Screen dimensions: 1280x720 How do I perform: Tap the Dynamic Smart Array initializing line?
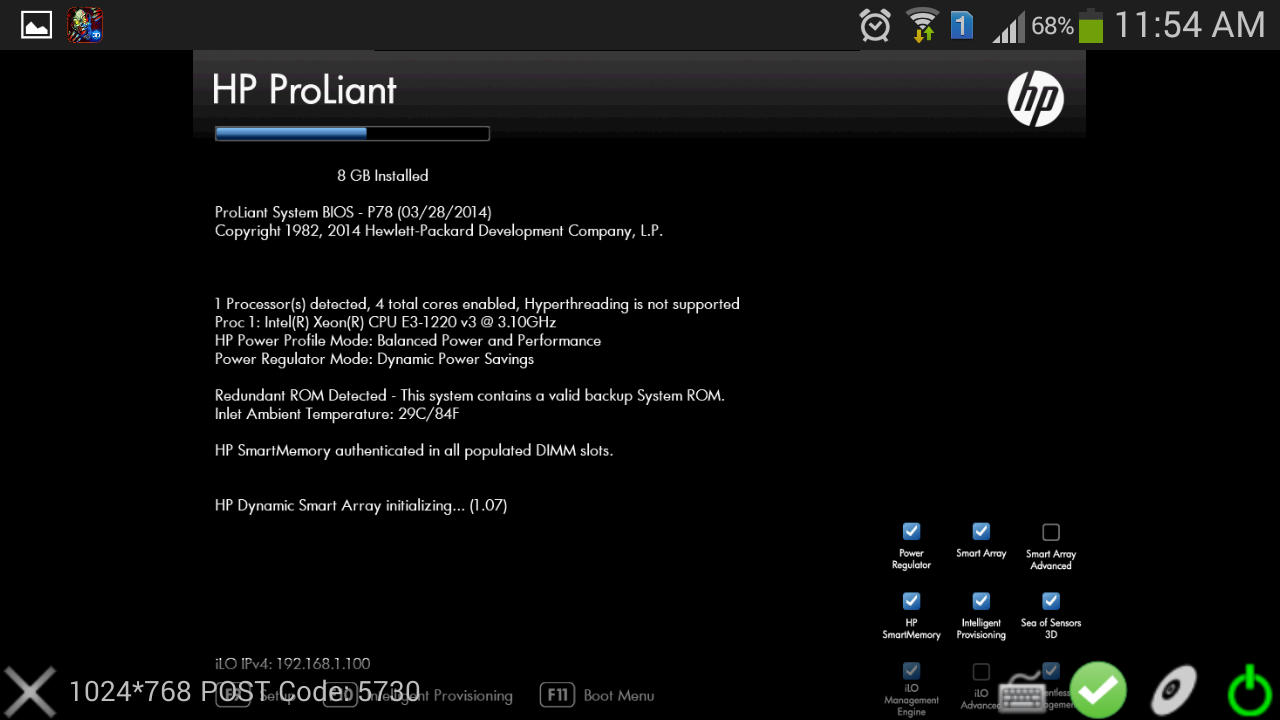[361, 506]
